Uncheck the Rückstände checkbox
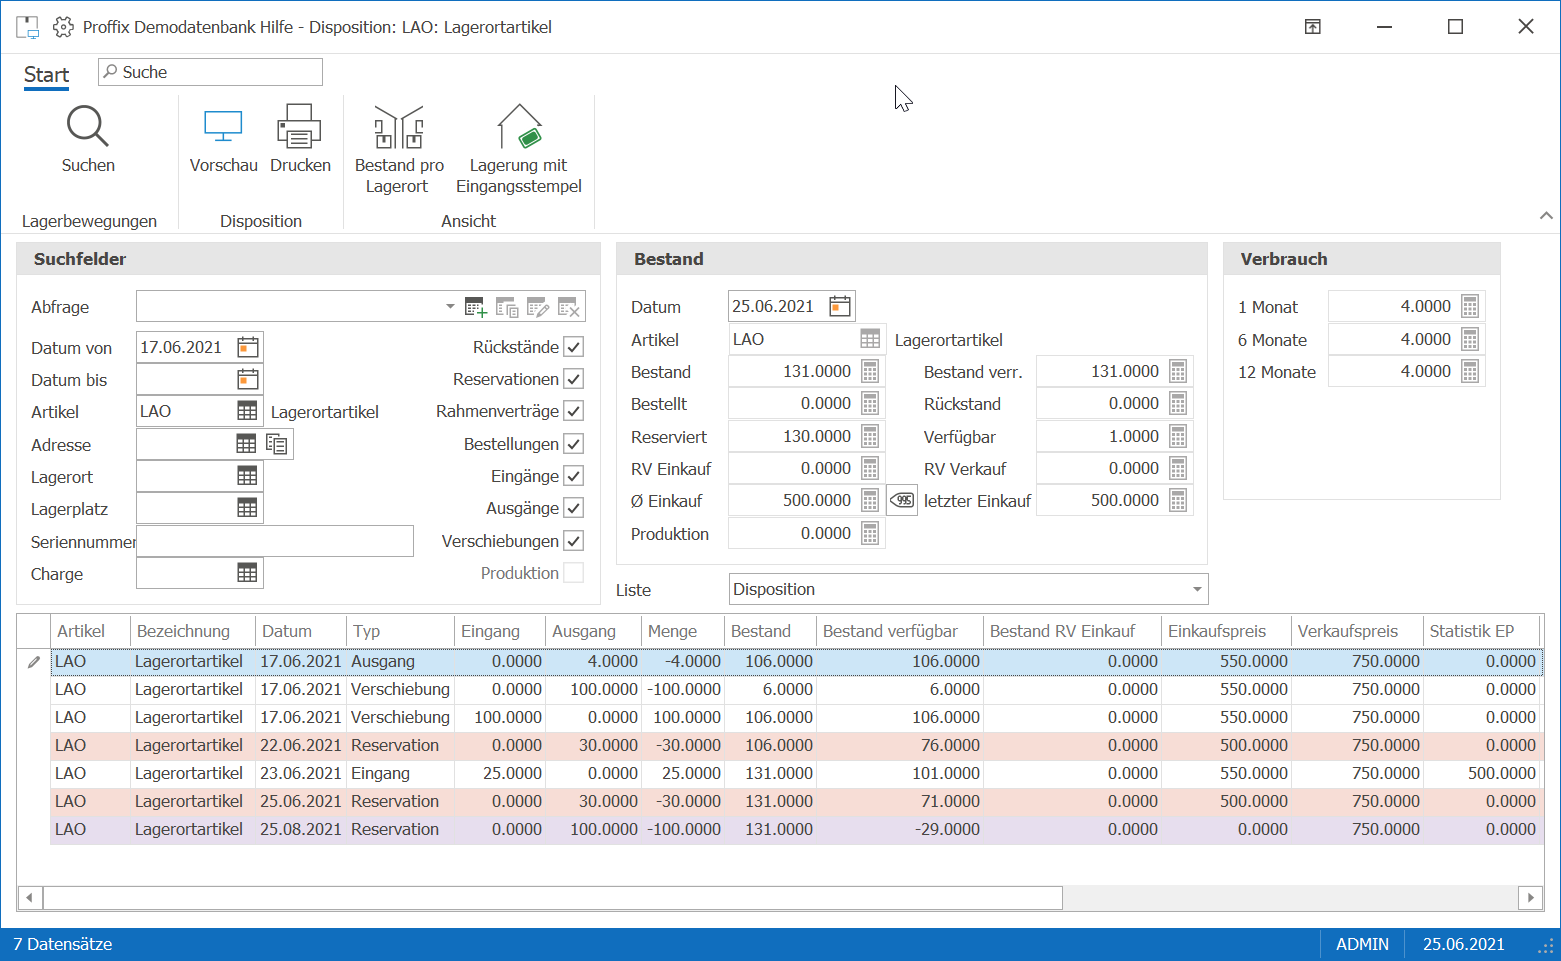The image size is (1561, 961). (x=573, y=347)
